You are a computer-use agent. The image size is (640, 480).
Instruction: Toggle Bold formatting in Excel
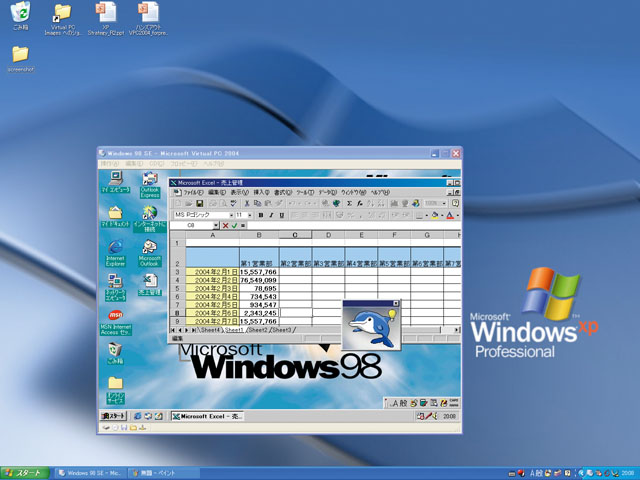(x=260, y=215)
